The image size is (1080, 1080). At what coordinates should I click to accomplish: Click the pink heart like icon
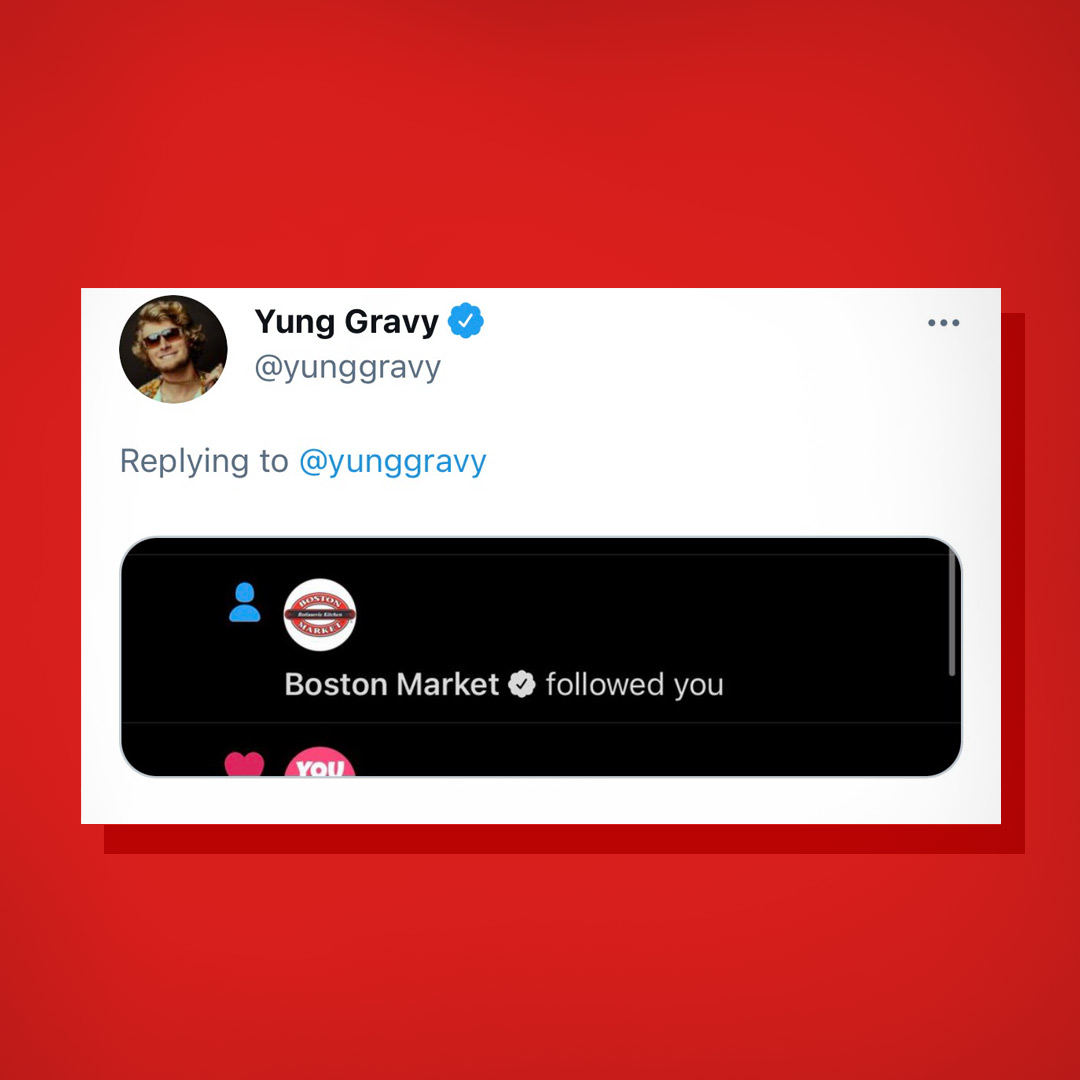tap(245, 764)
